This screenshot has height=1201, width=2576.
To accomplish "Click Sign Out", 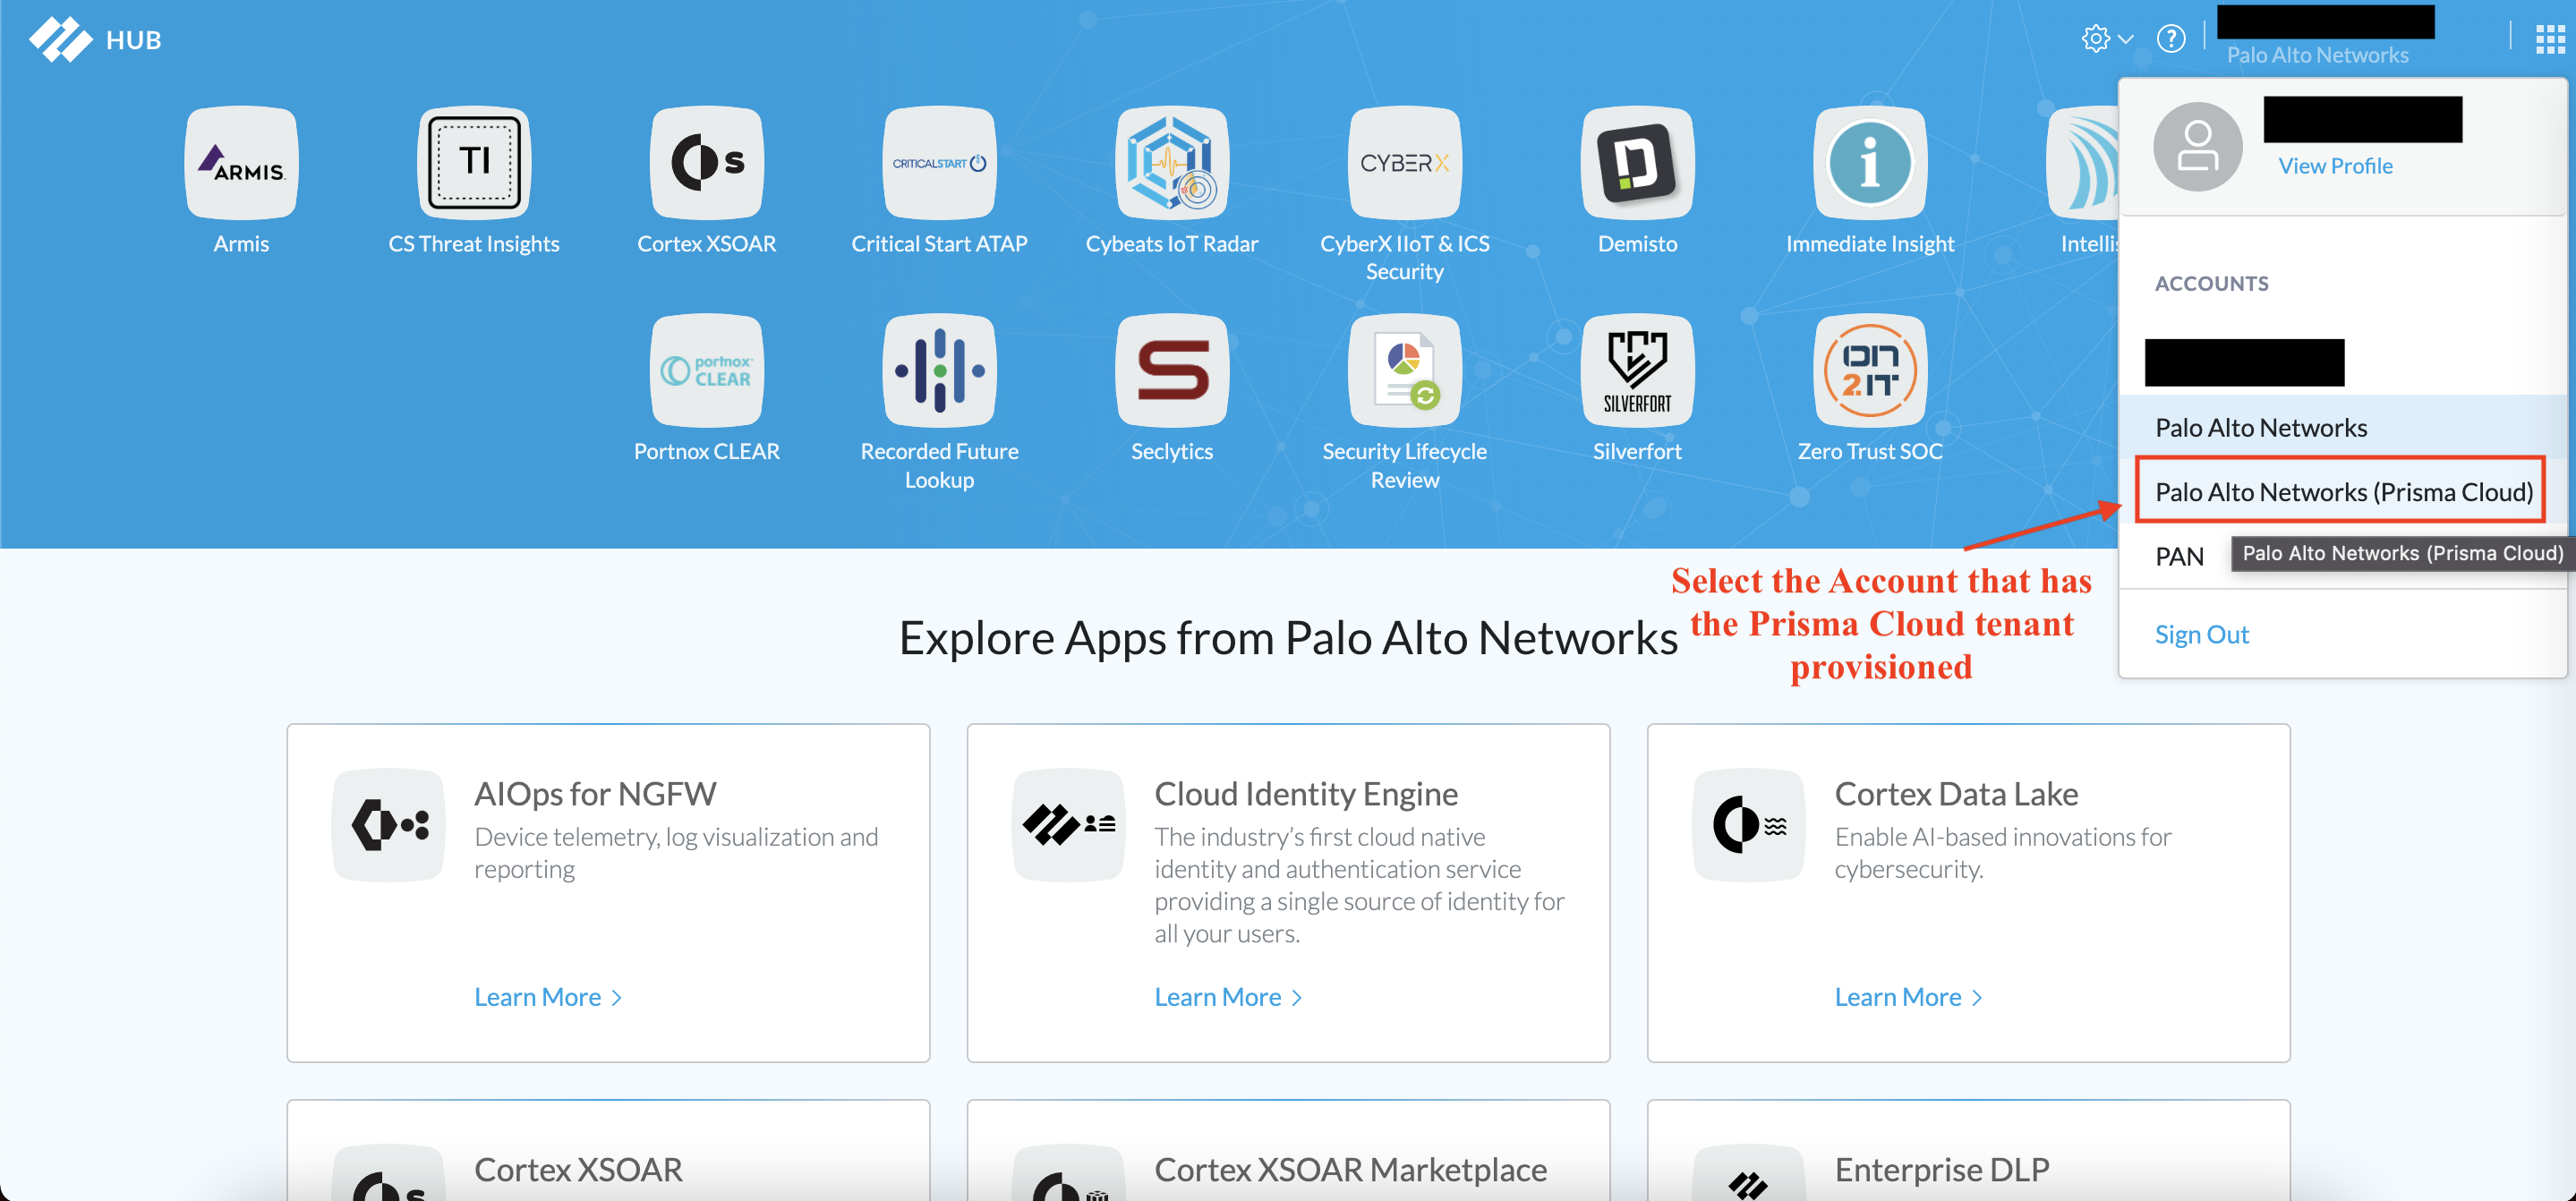I will (2200, 634).
